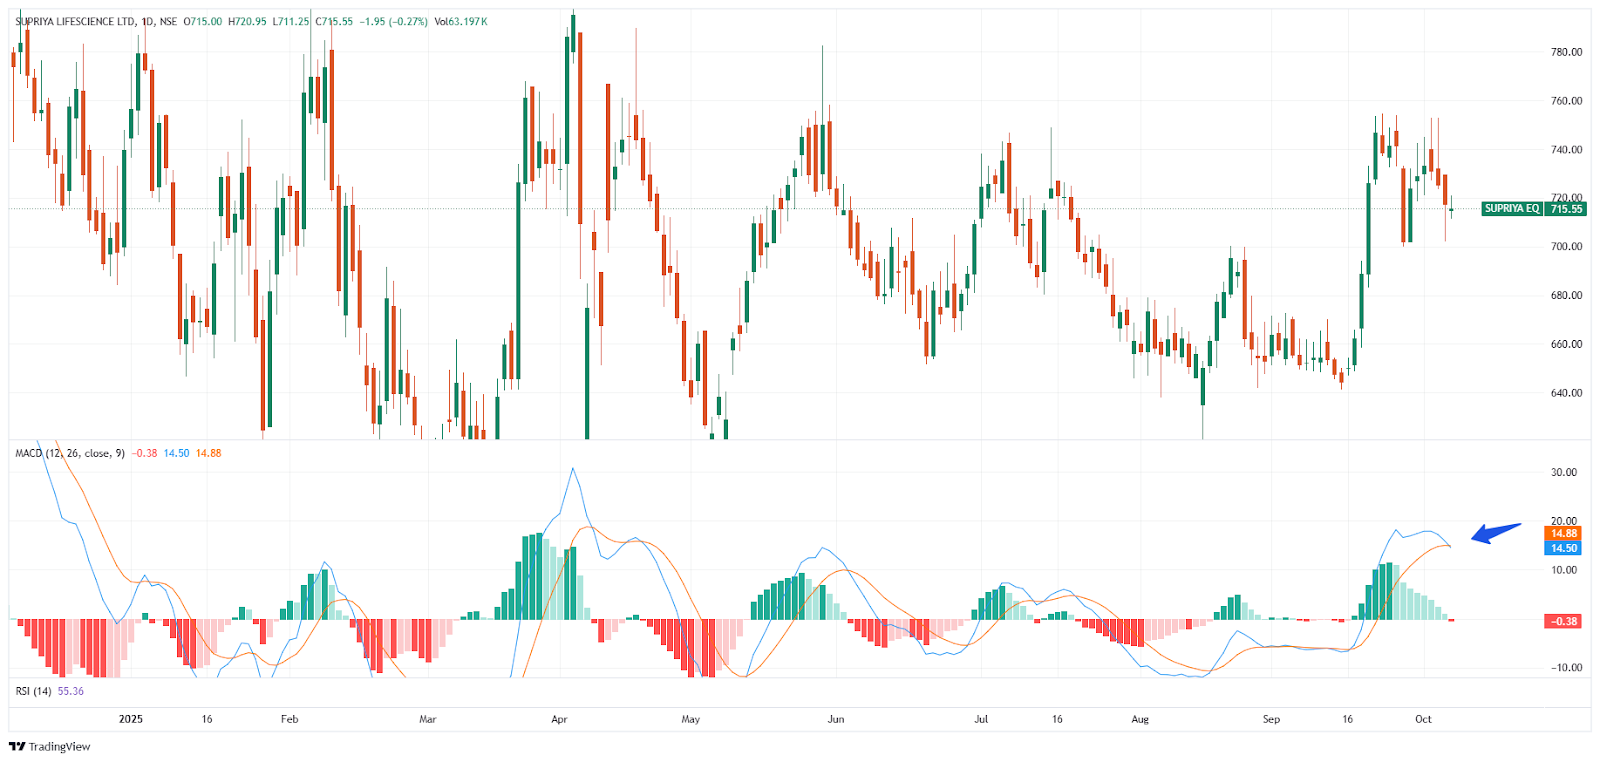Click the RSI value 55.36
1600x762 pixels.
coord(71,691)
